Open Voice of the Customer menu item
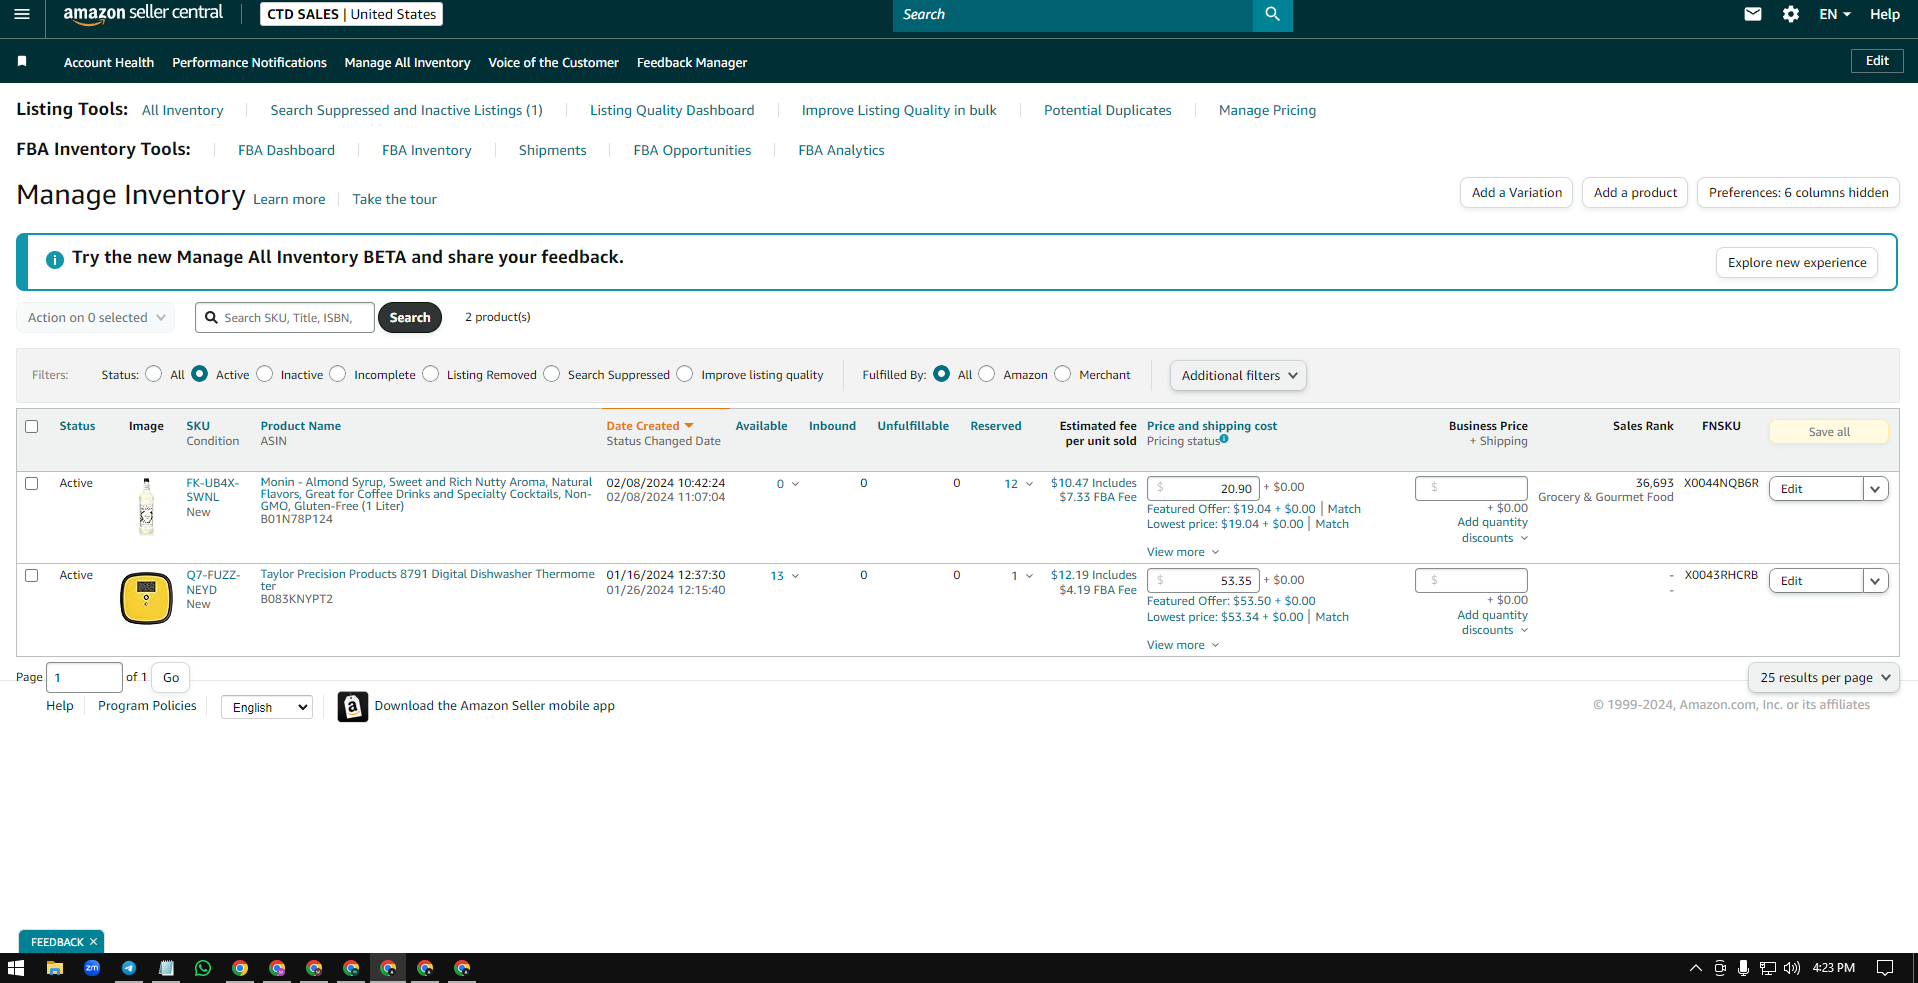 point(553,62)
